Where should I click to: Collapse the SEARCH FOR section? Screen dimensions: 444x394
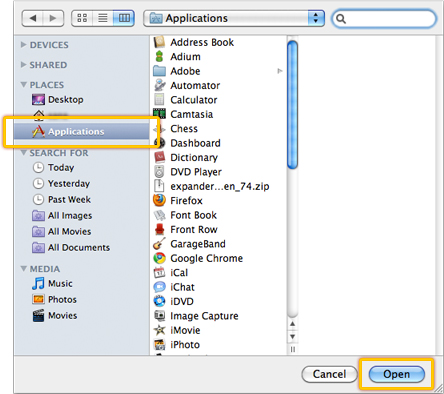pos(23,153)
